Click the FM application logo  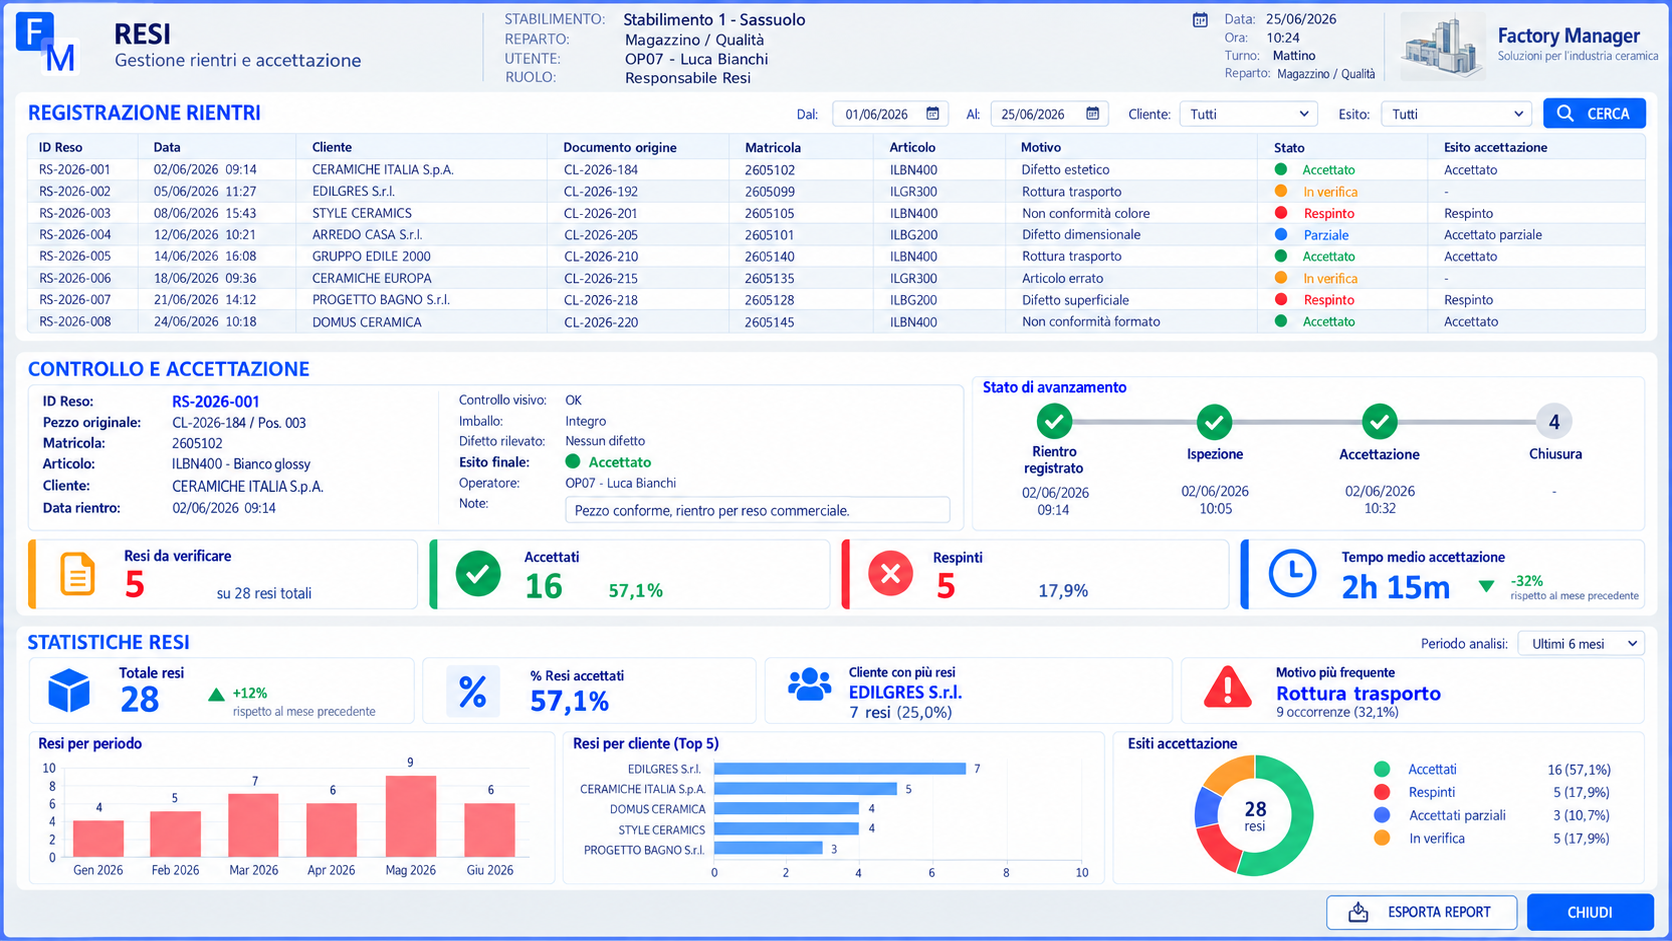coord(47,44)
